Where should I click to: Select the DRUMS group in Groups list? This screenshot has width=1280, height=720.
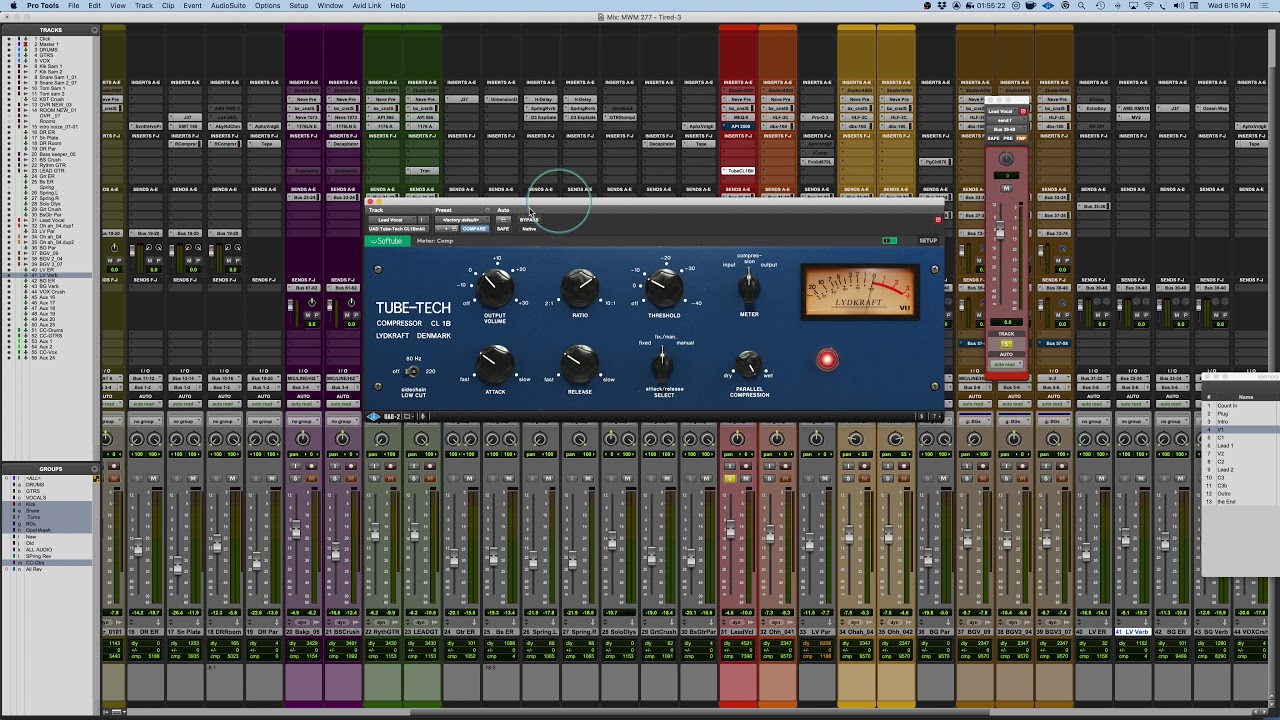click(x=34, y=485)
